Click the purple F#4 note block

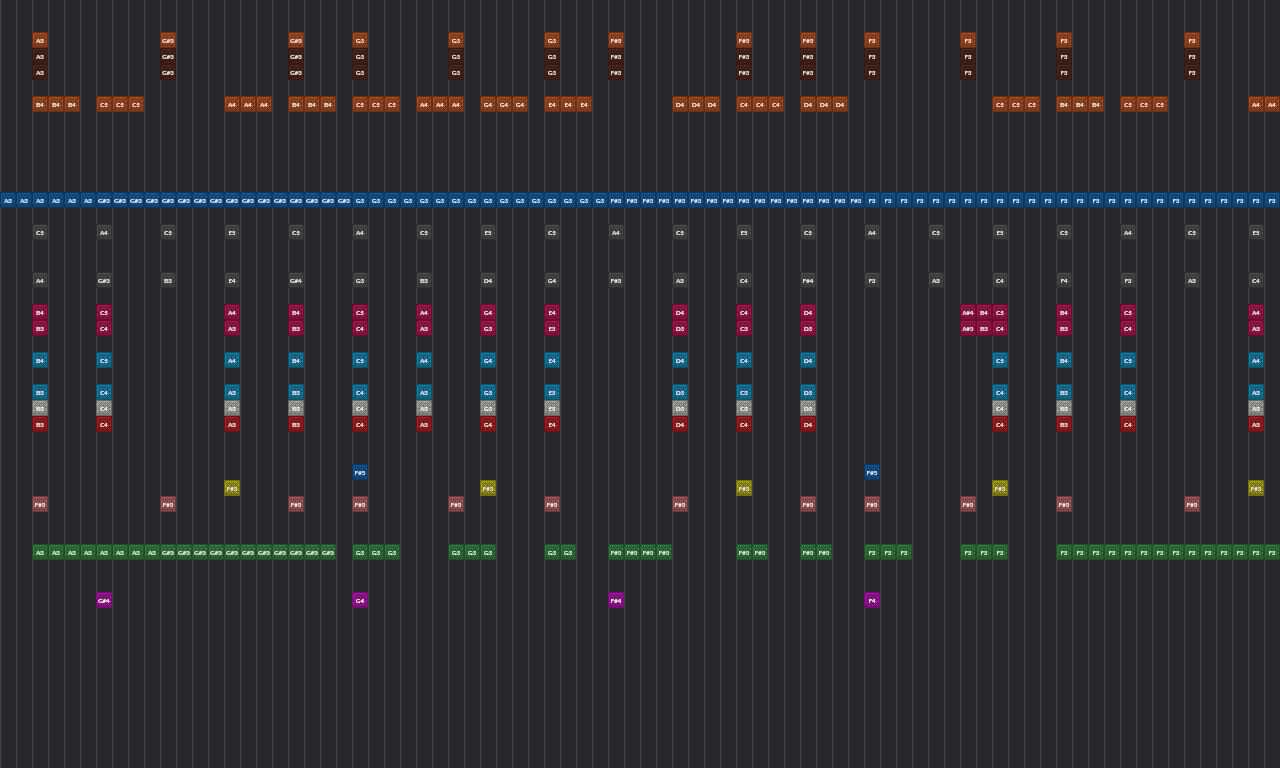point(615,600)
